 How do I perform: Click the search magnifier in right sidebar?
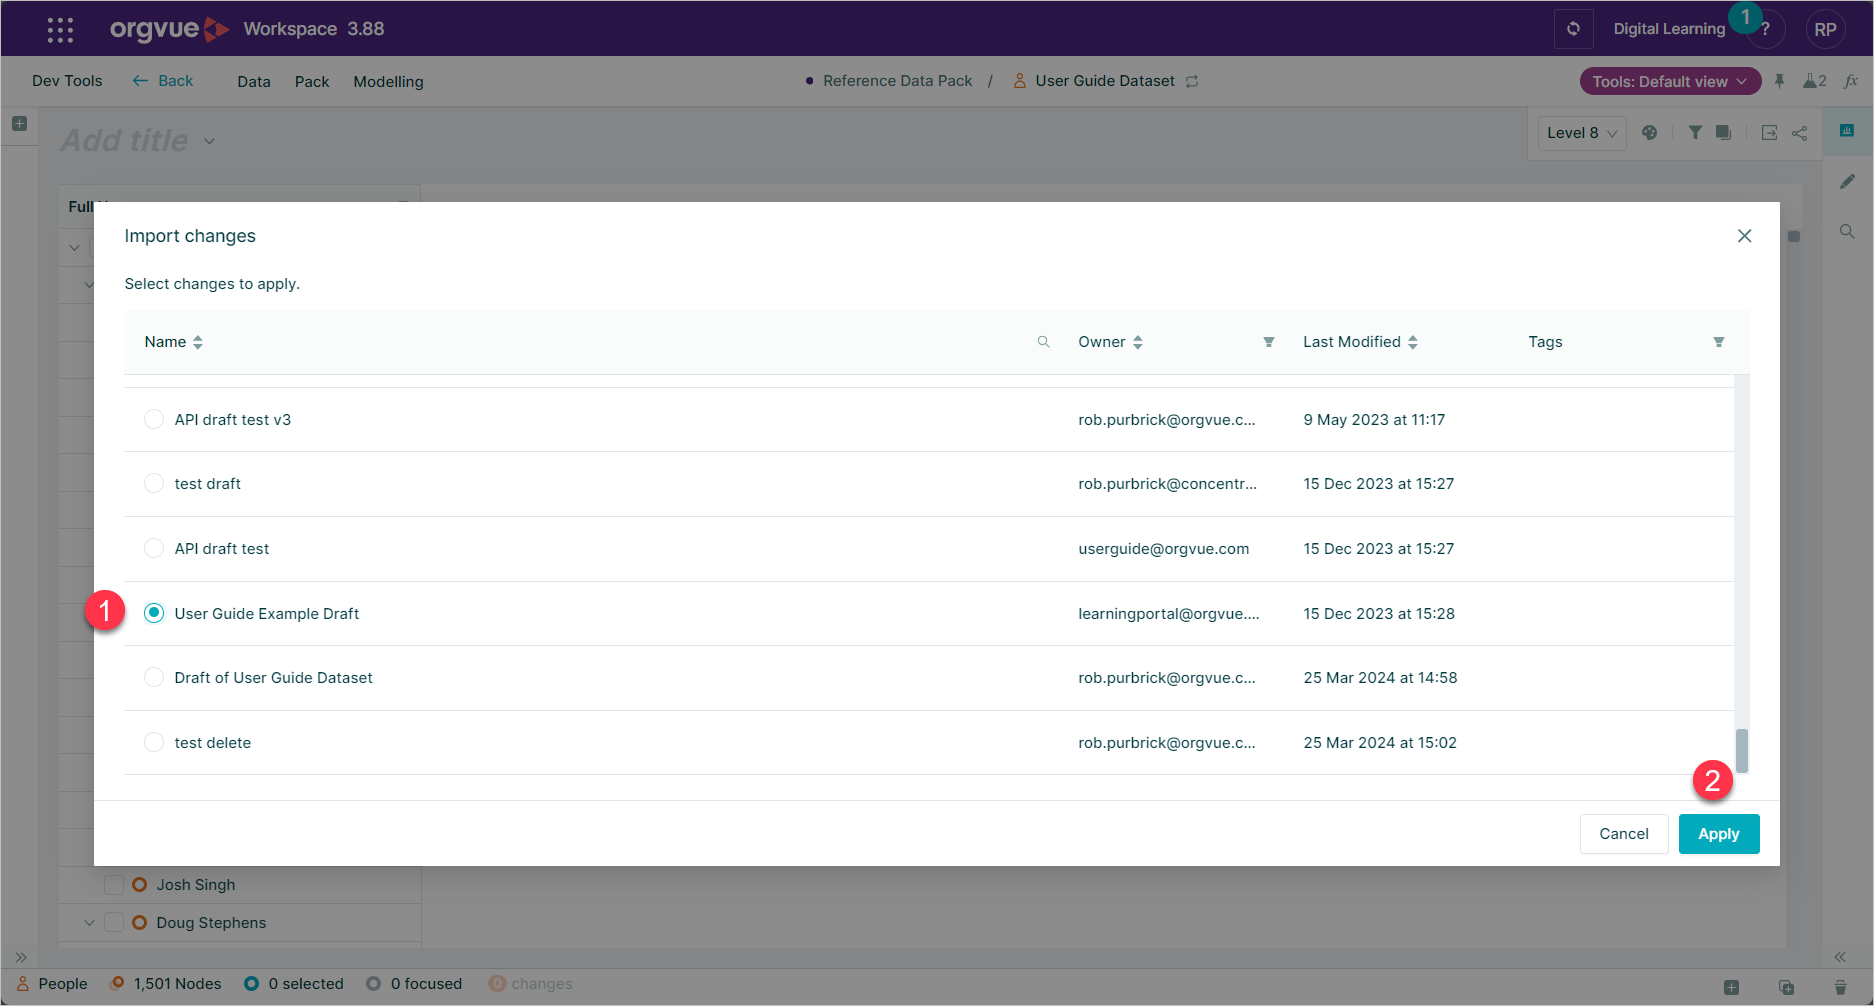tap(1847, 231)
